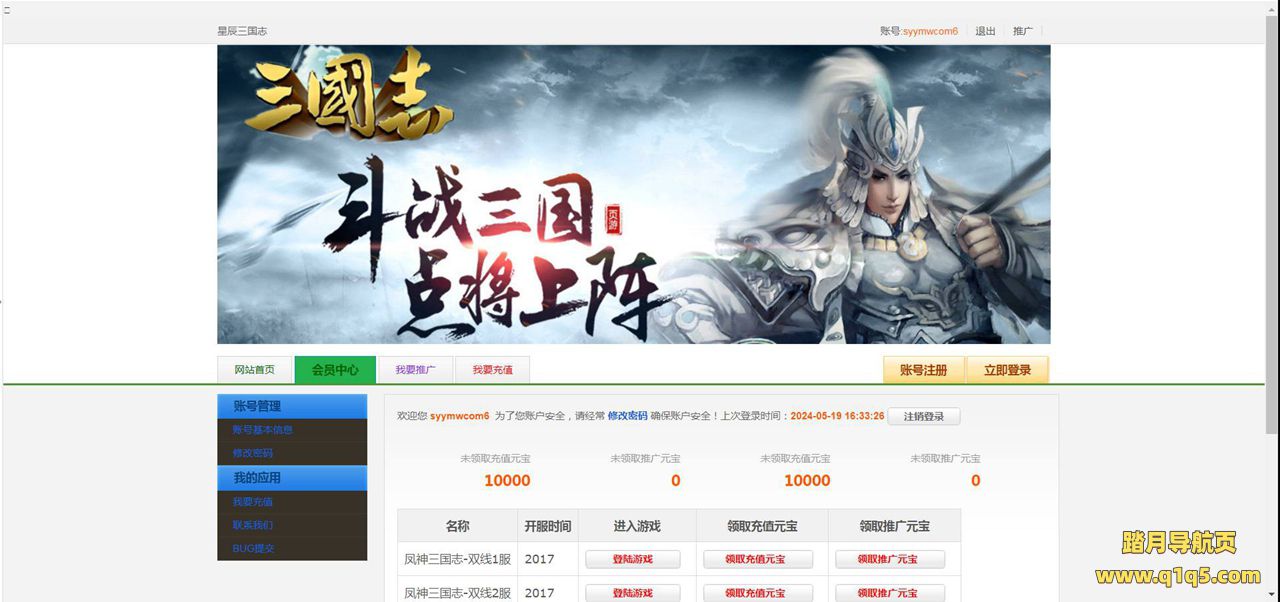Click the page's vertical scrollbar
Screen dimensions: 1280x602
point(1272,300)
